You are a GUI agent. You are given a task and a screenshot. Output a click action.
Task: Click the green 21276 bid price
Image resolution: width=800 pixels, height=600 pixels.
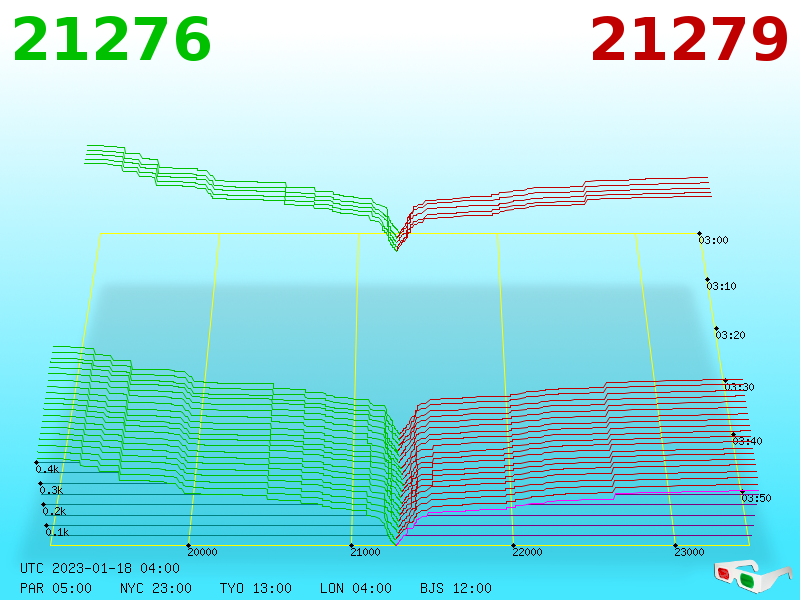point(112,39)
